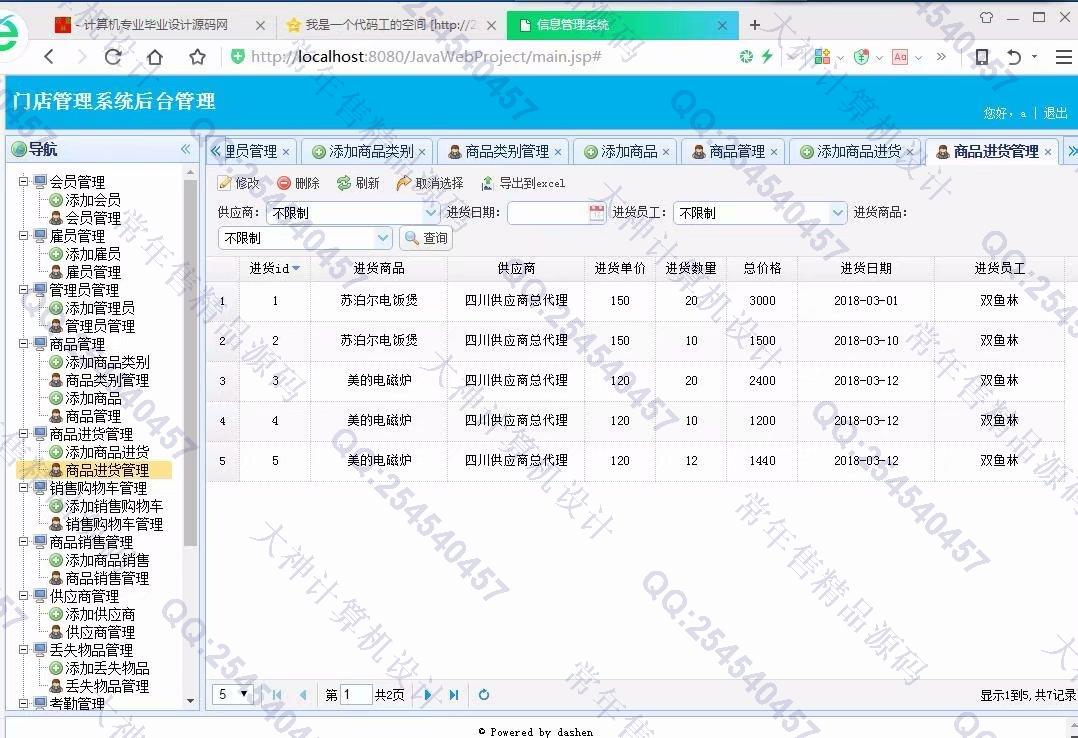Click the 修改 edit pencil icon
Viewport: 1078px width, 738px height.
click(224, 183)
